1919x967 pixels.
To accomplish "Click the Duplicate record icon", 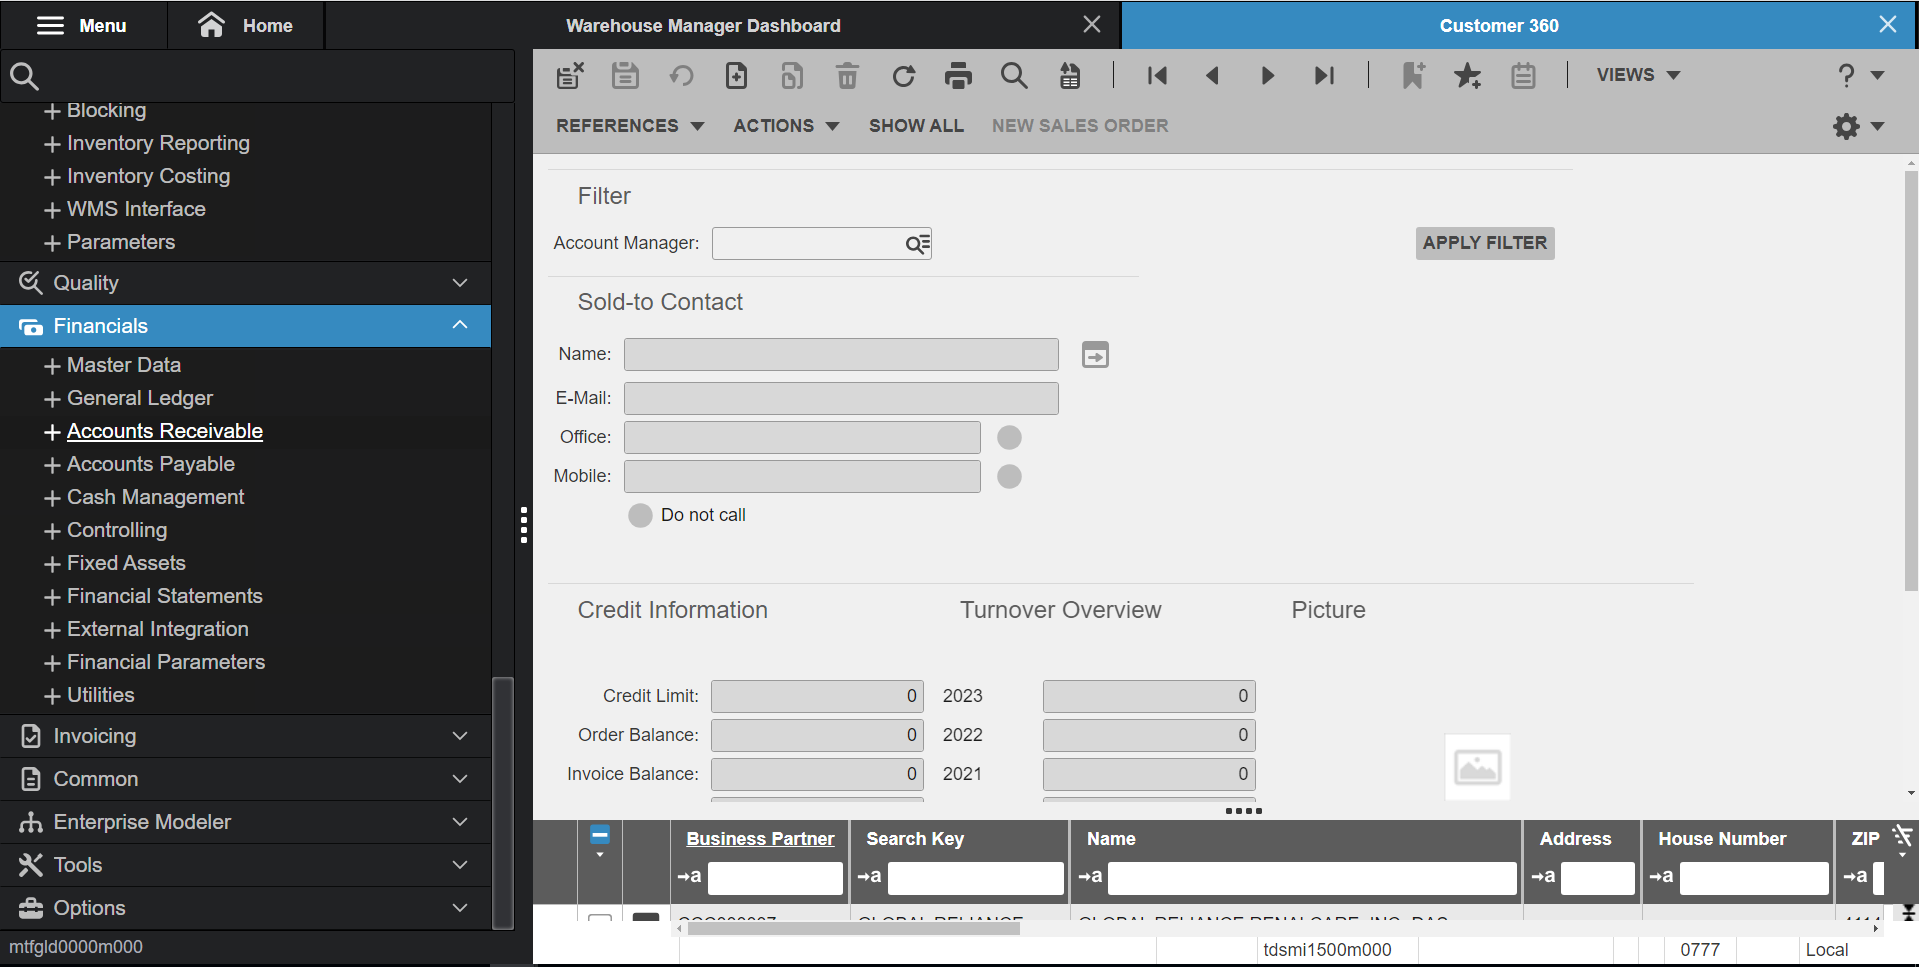I will 792,75.
